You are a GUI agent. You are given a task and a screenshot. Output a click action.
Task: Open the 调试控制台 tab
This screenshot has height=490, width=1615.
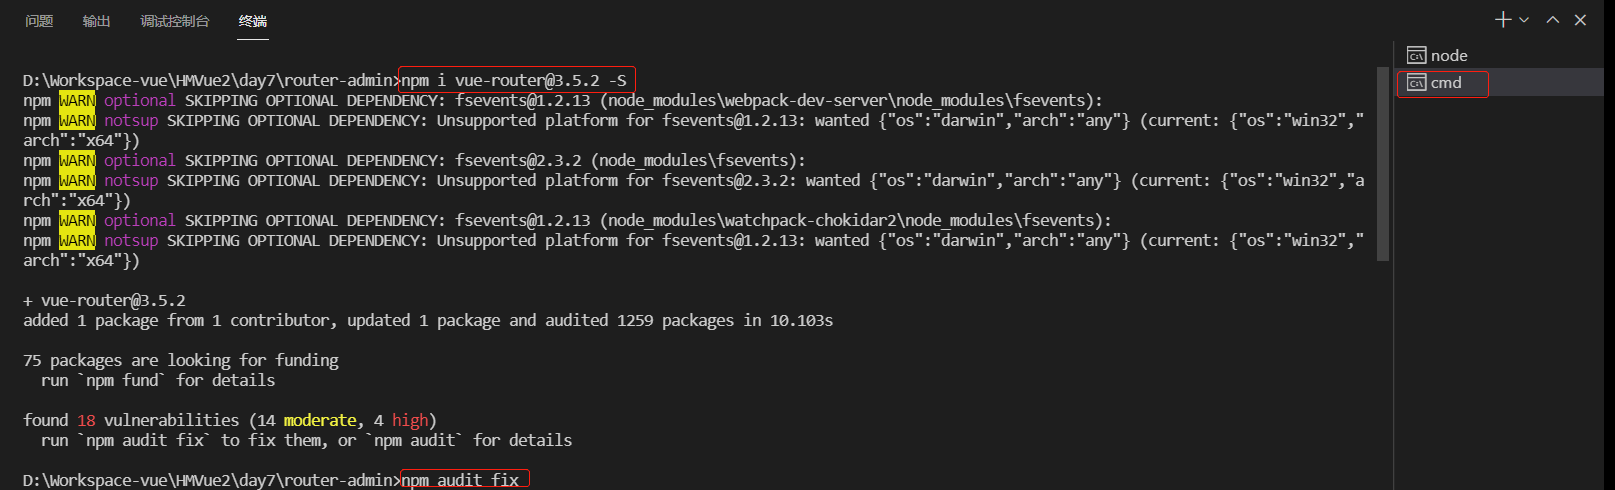175,21
